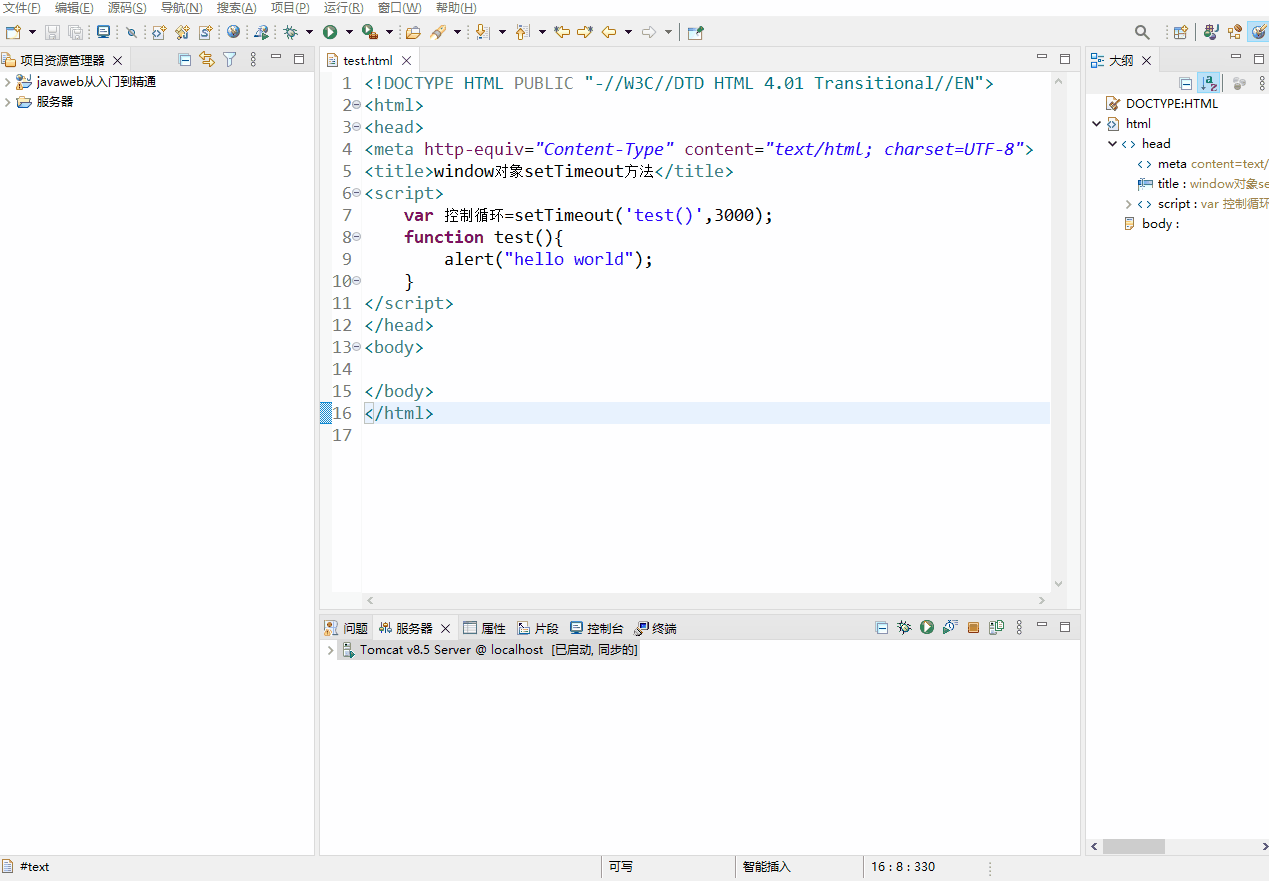Click the Last Edit Location icon
The width and height of the screenshot is (1269, 881).
[562, 32]
